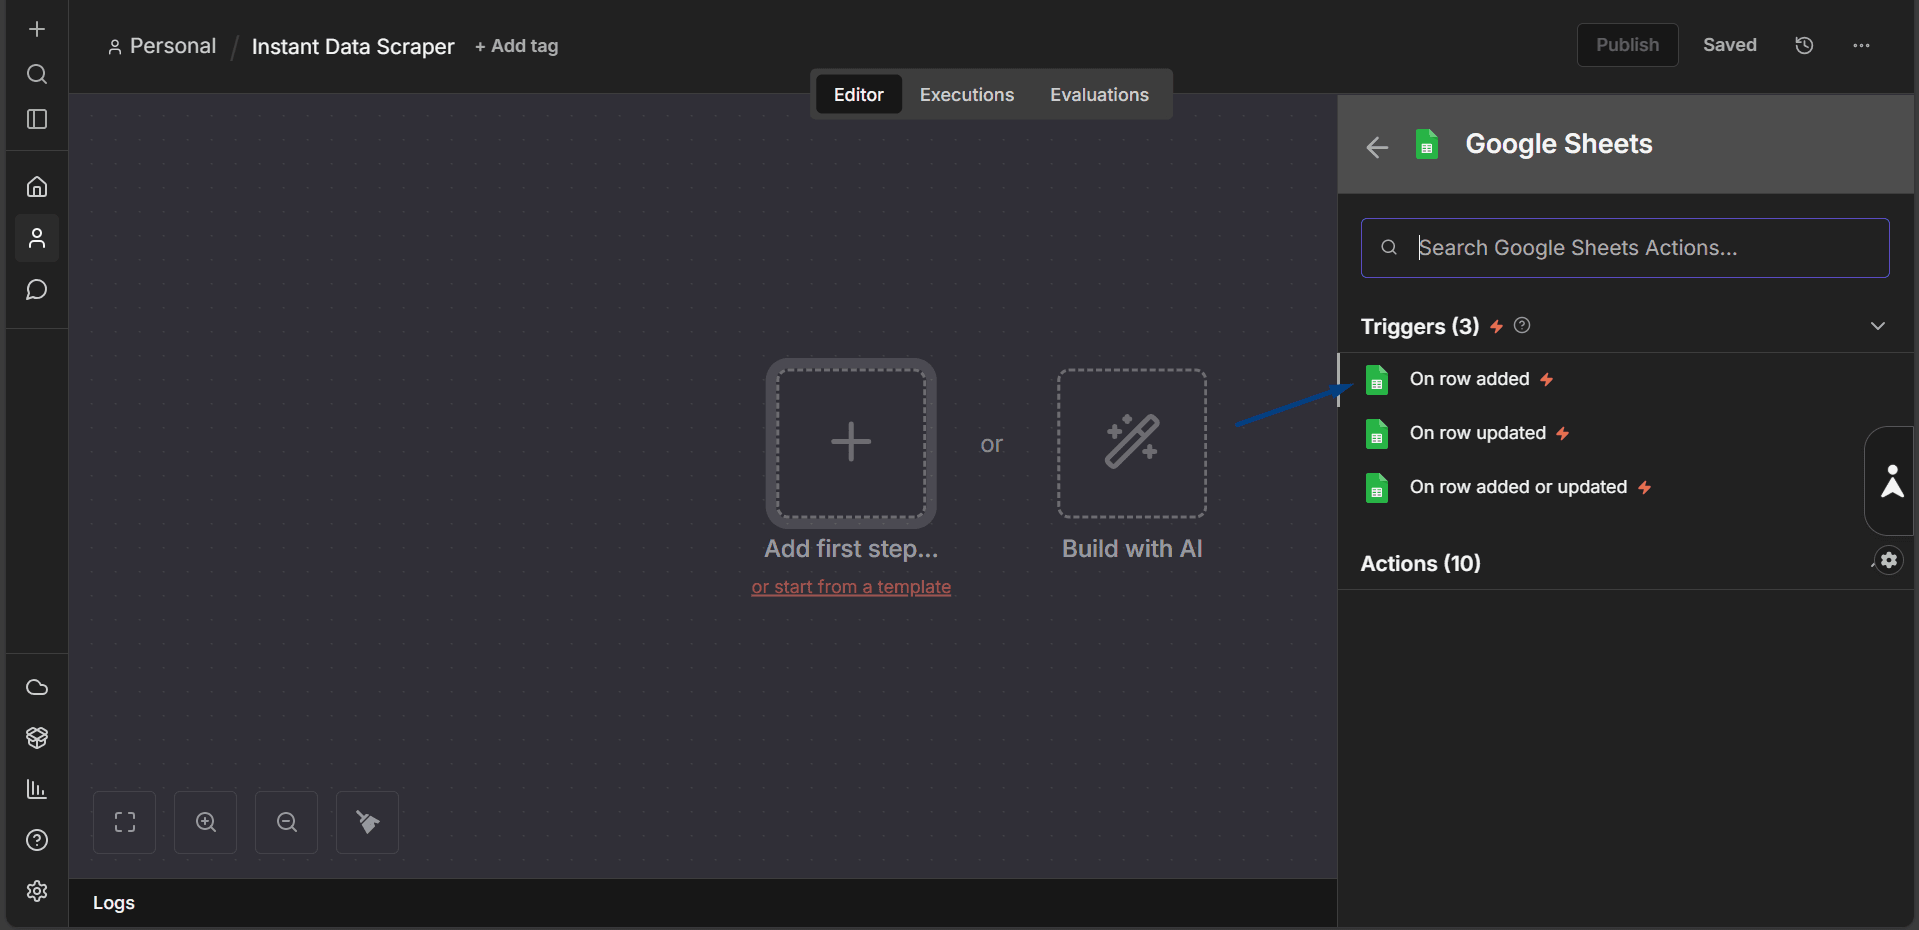Open the start from a template link
The image size is (1919, 930).
pos(851,587)
